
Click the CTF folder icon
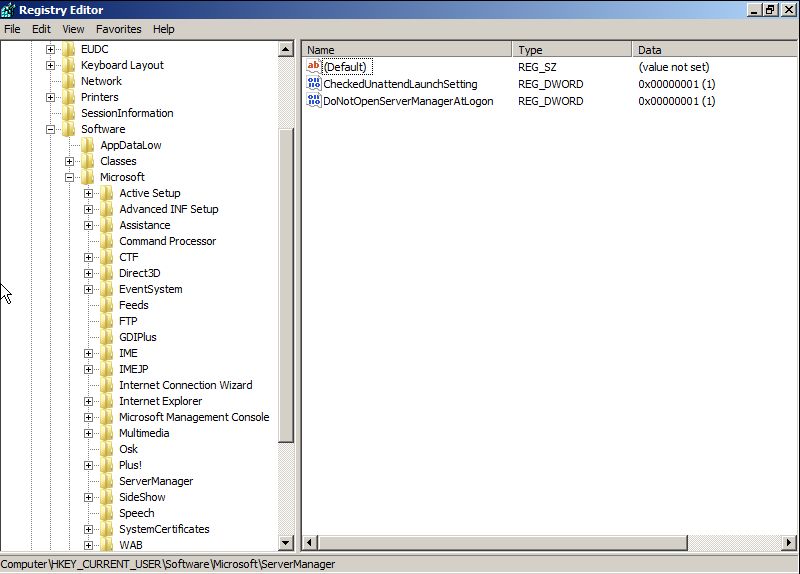pos(107,257)
